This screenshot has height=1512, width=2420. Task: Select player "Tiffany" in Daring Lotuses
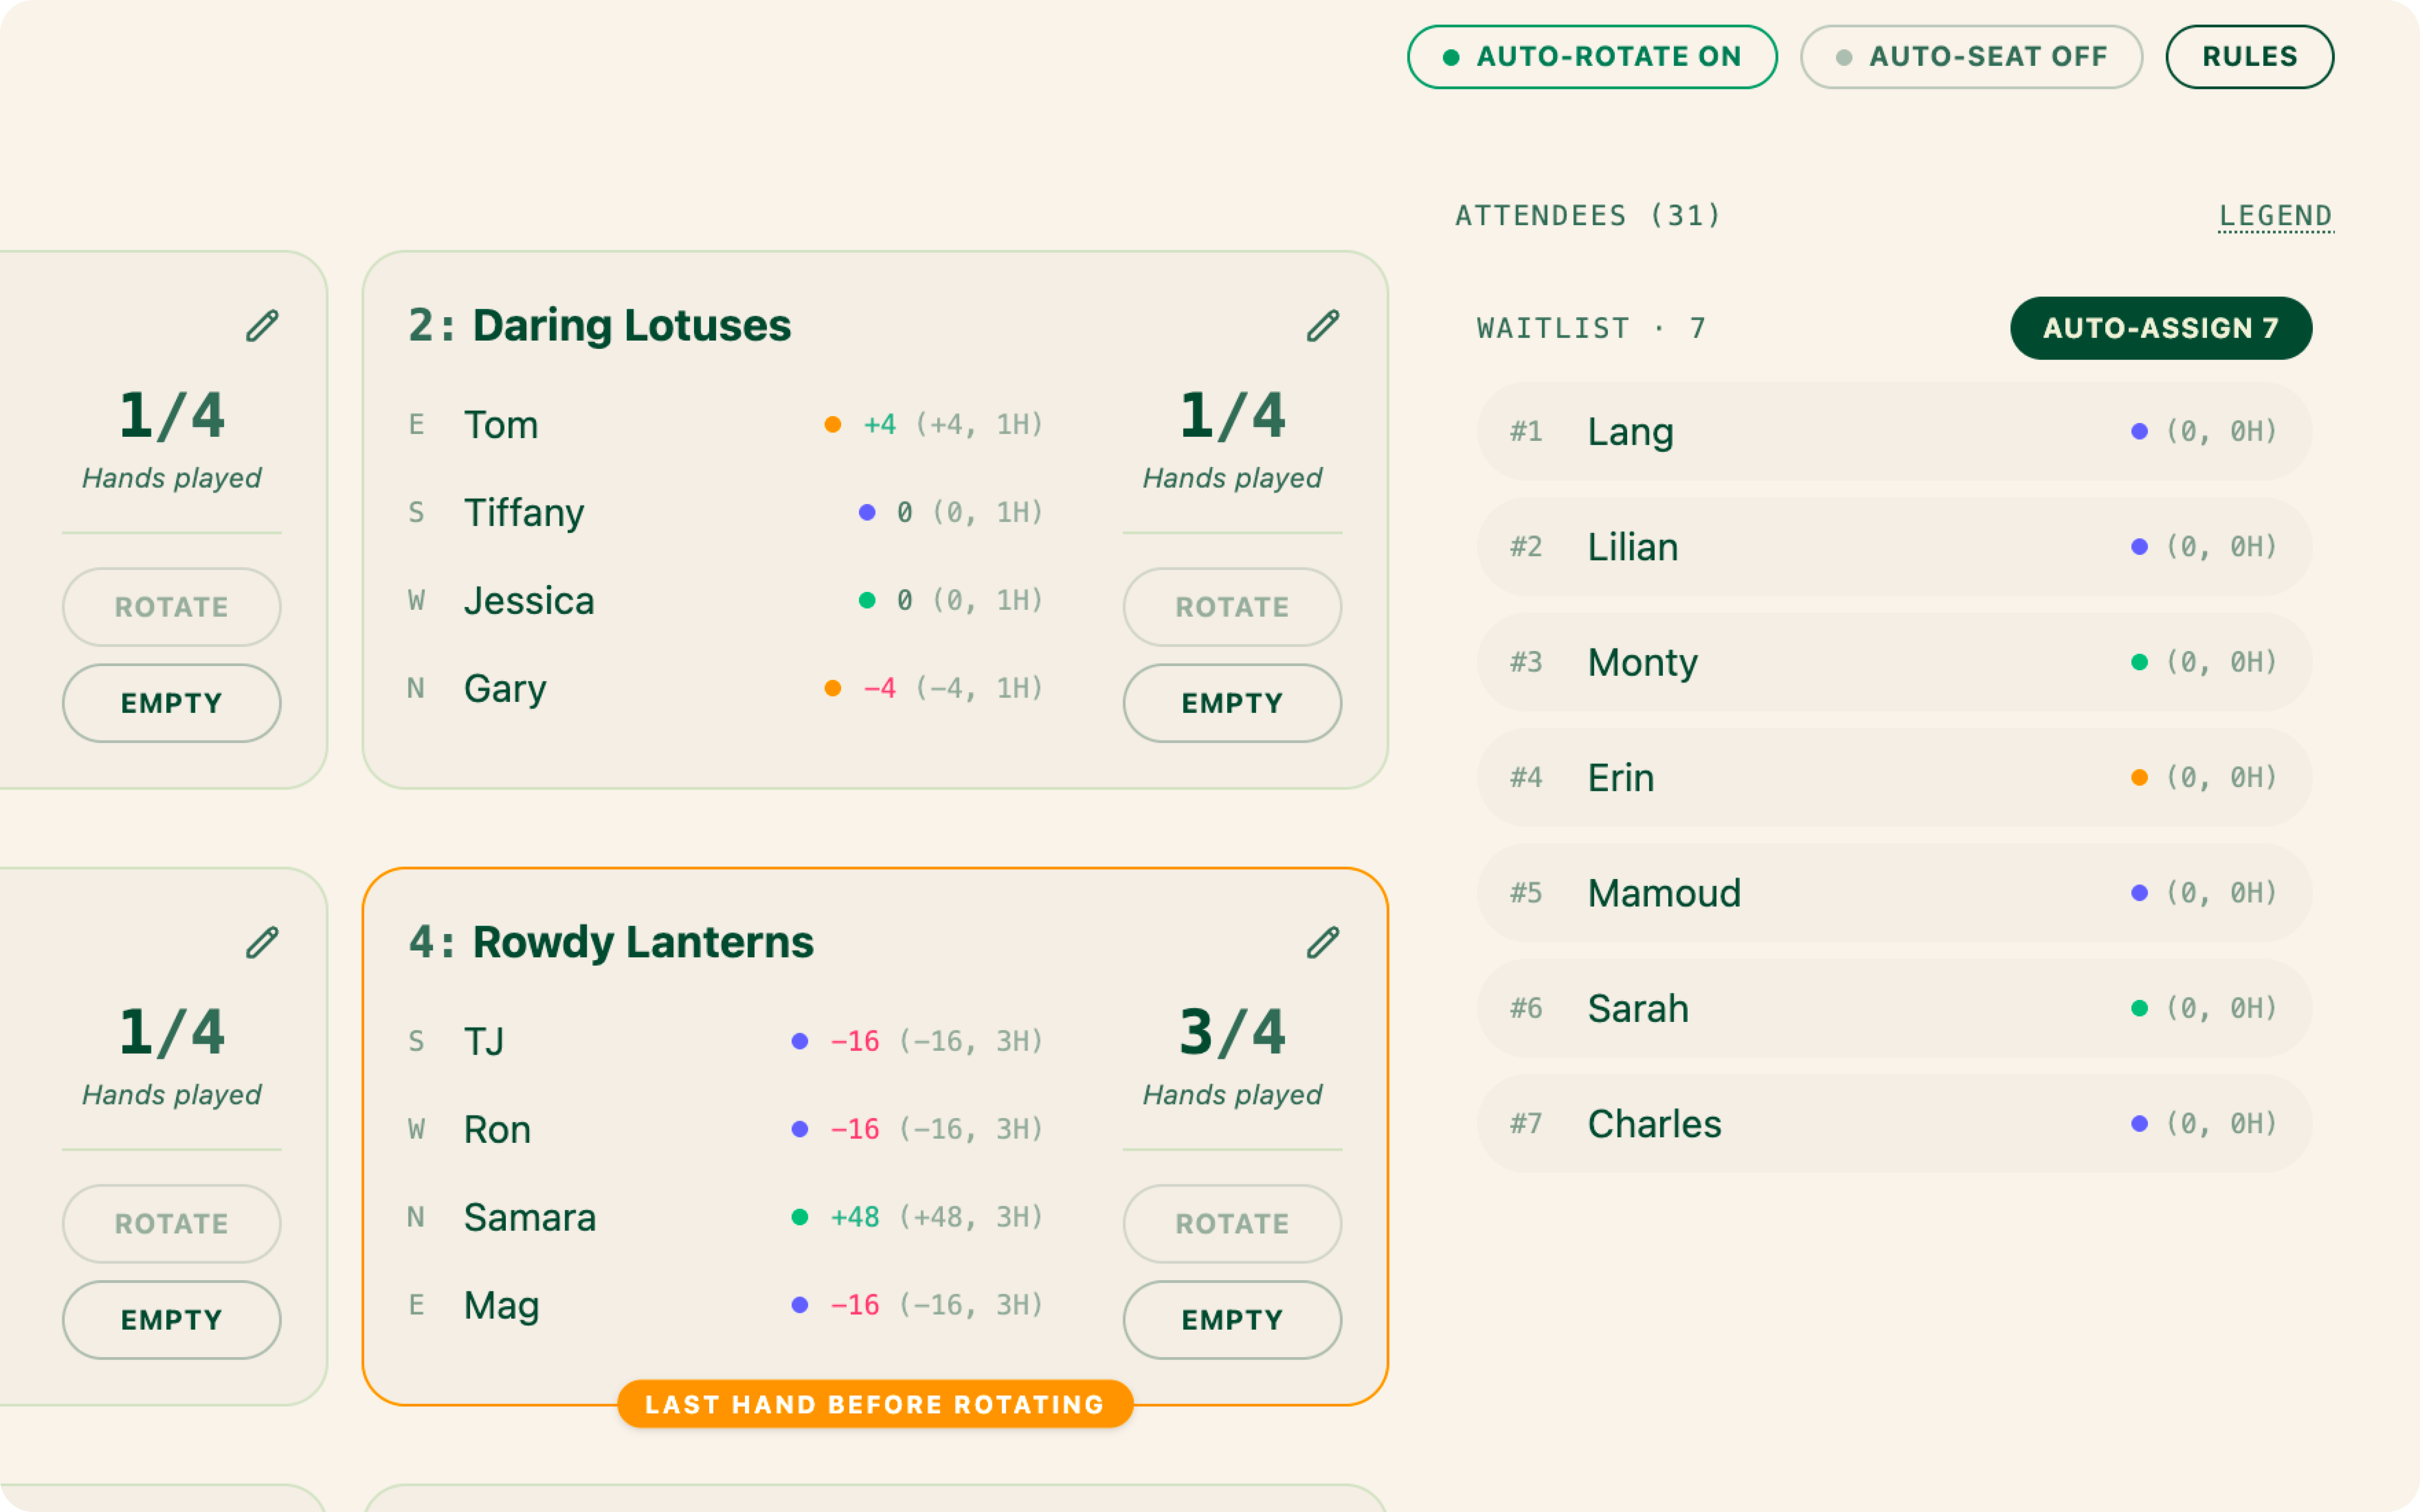[524, 513]
